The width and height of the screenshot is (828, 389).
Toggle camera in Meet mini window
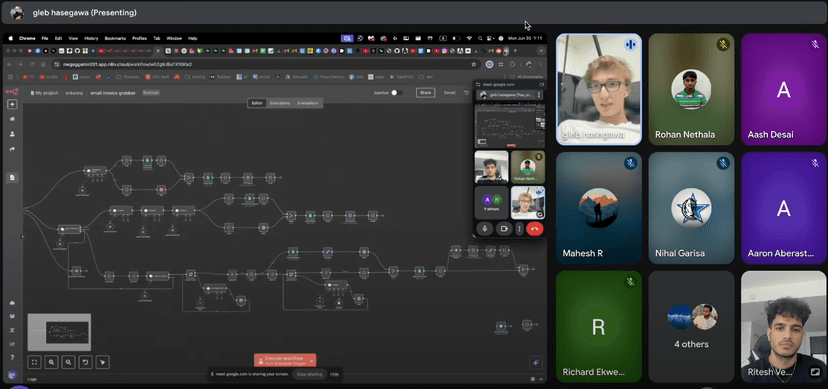(504, 229)
